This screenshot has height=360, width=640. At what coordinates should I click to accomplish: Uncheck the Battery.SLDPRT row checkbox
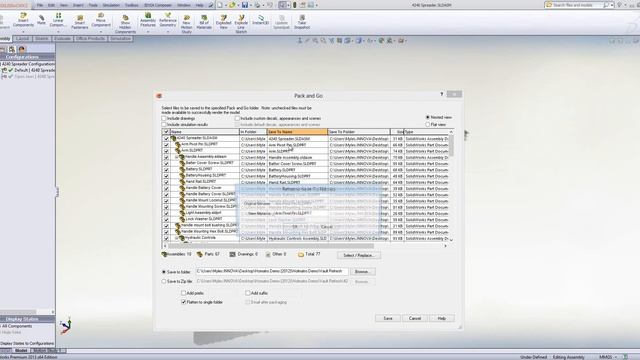pos(166,169)
